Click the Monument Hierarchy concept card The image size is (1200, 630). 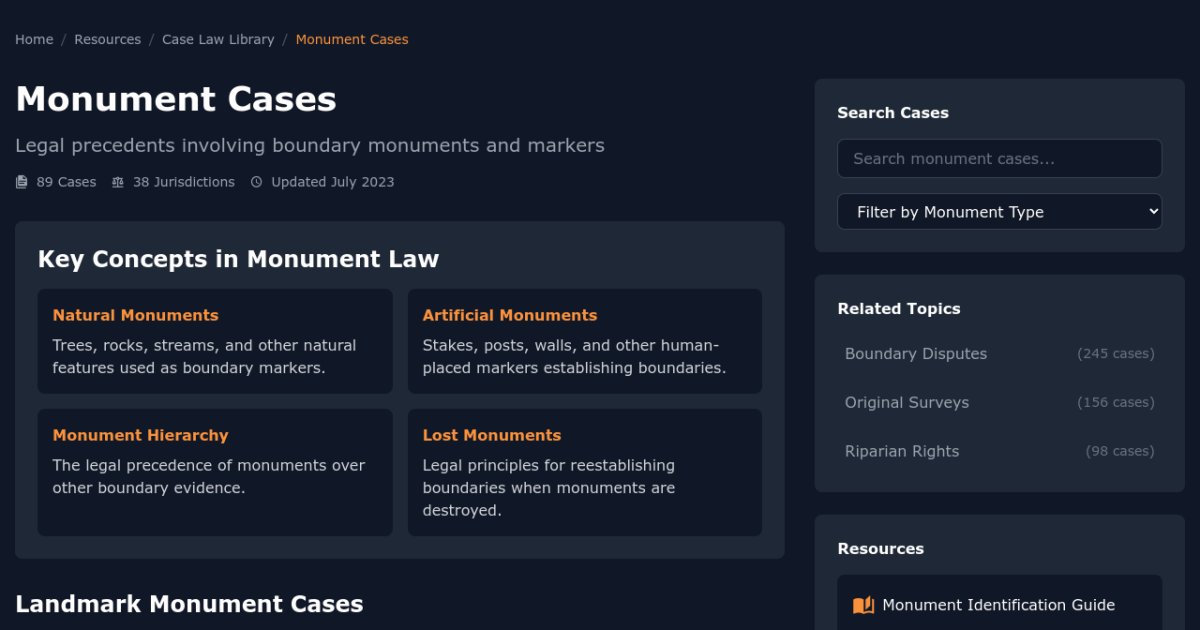215,472
